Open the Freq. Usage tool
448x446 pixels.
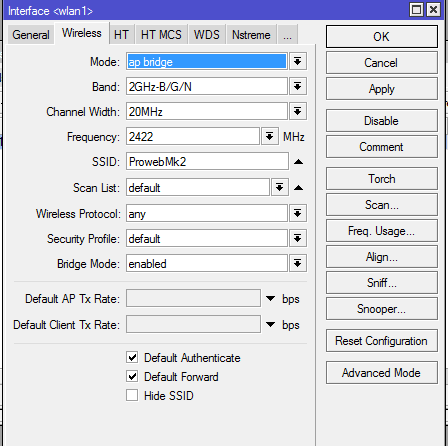point(382,231)
